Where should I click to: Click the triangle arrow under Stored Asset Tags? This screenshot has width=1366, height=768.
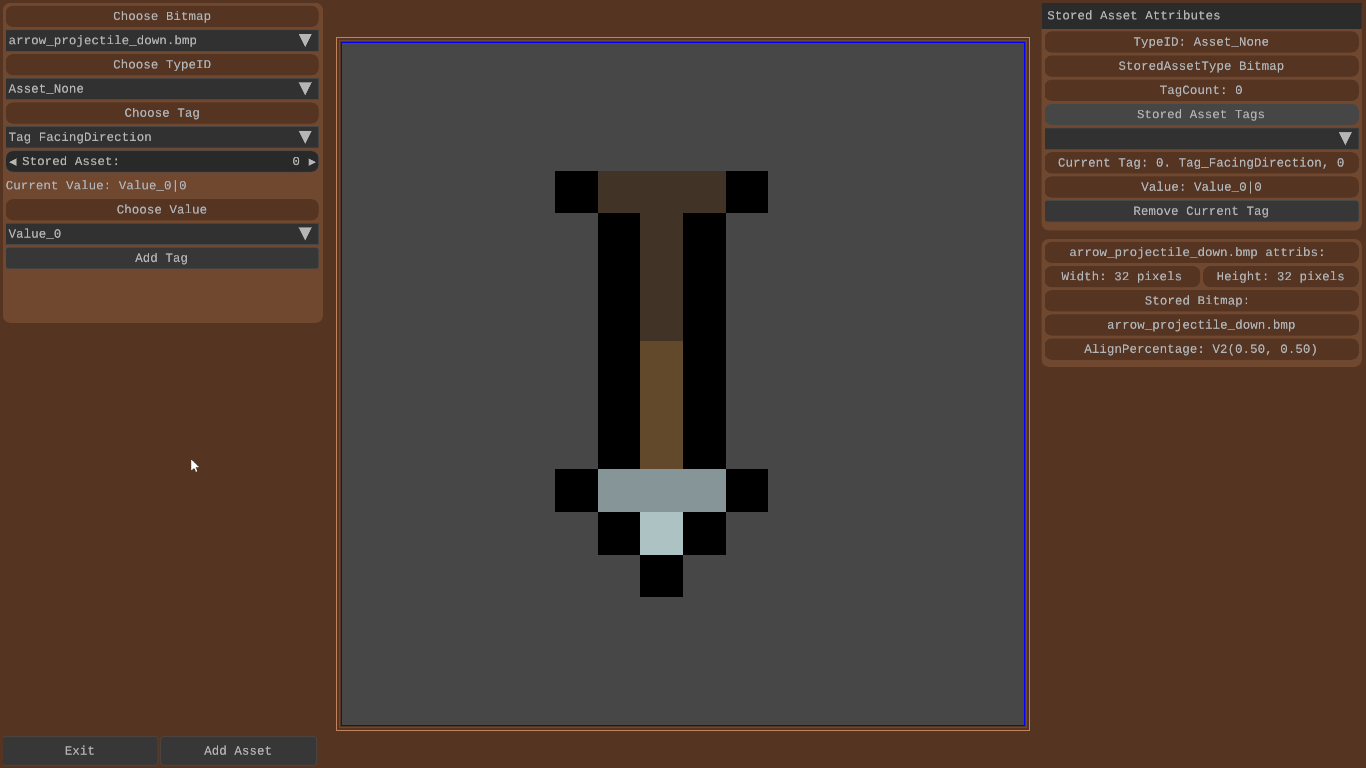click(x=1346, y=138)
